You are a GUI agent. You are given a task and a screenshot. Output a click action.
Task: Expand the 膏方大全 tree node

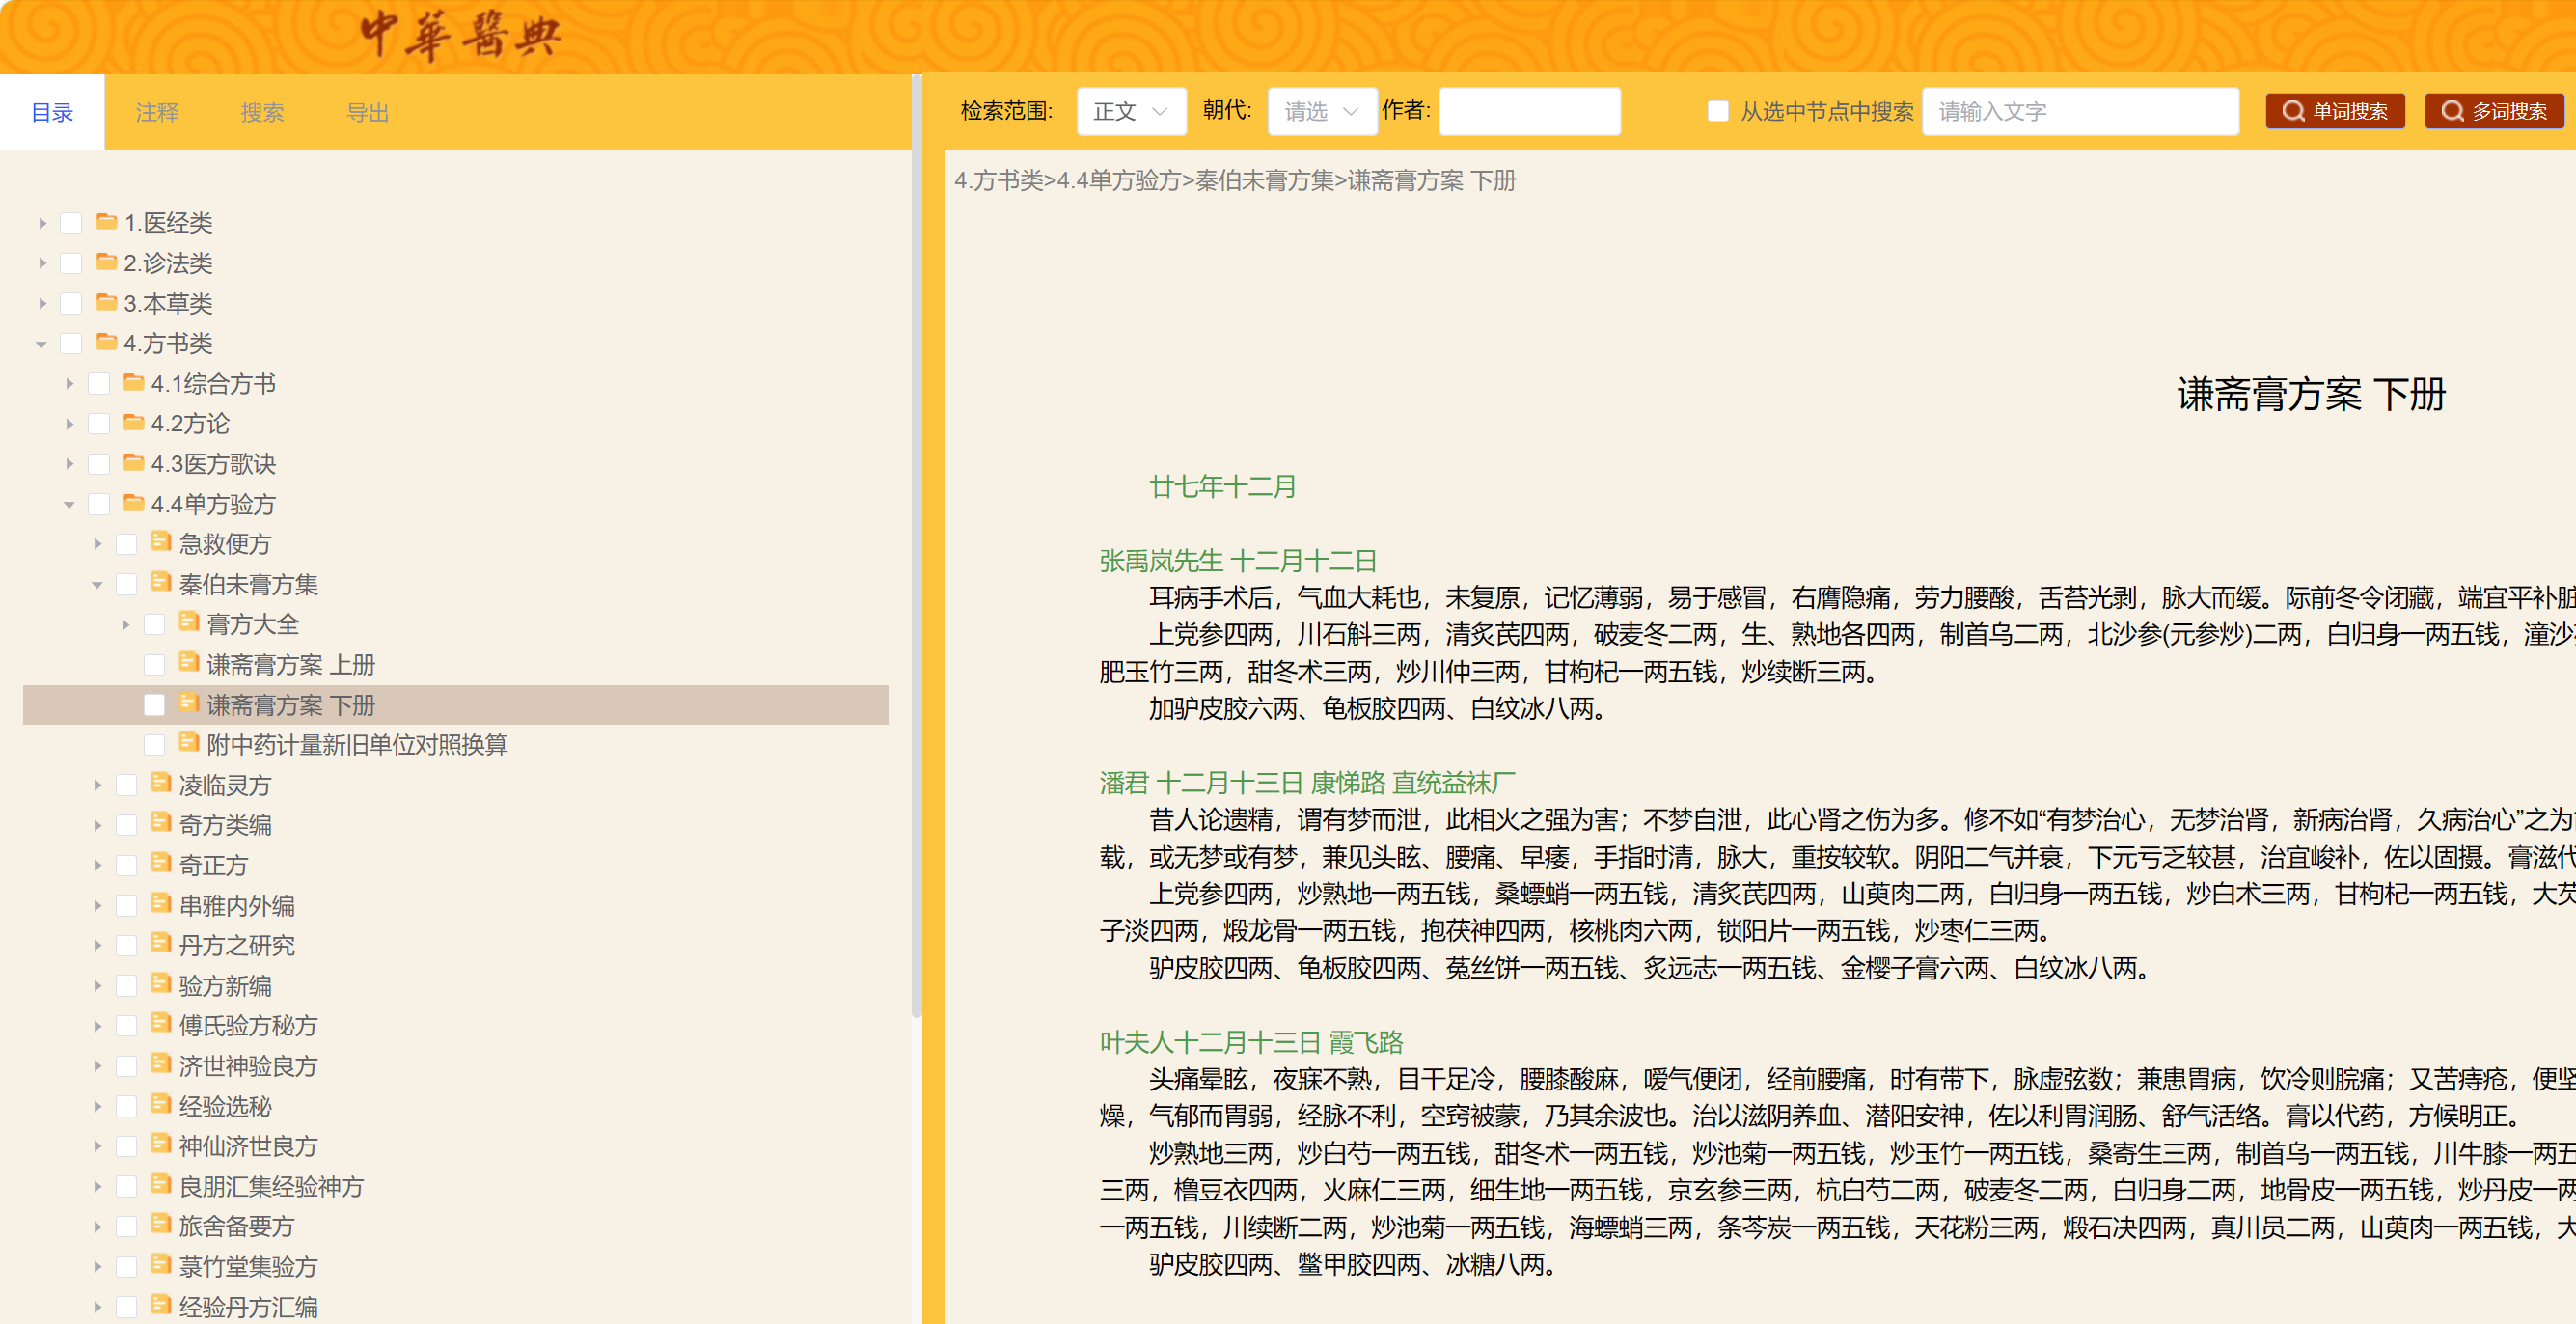(x=125, y=624)
